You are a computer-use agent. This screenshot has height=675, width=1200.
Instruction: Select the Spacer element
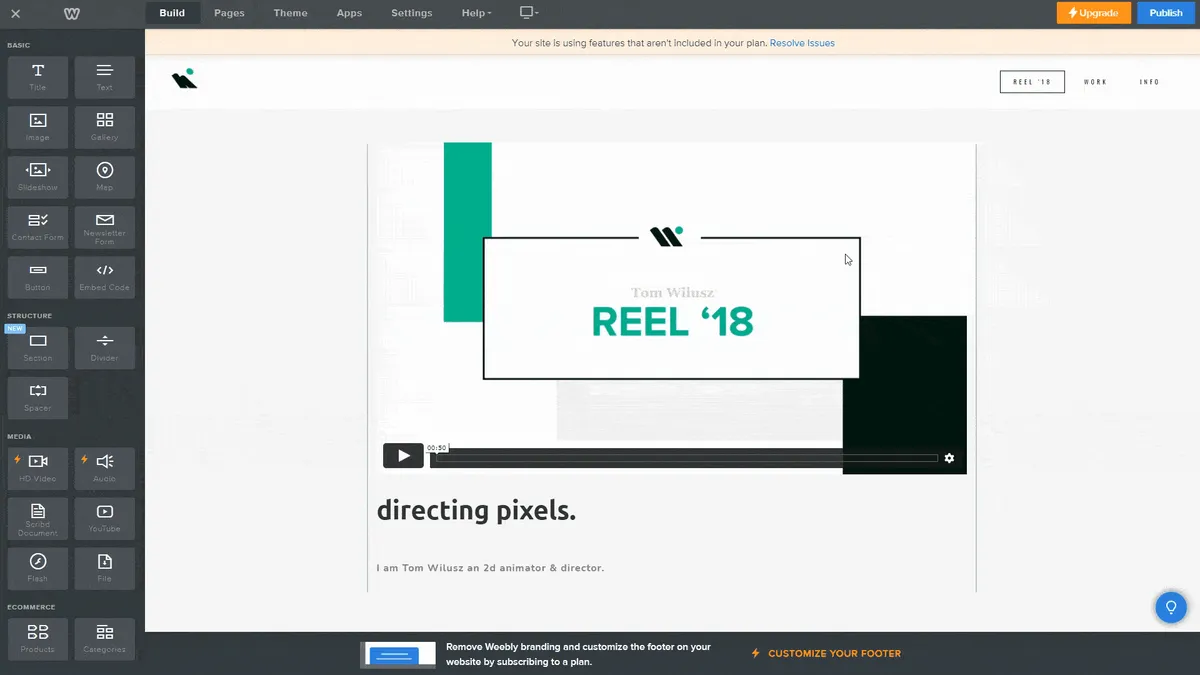point(38,398)
